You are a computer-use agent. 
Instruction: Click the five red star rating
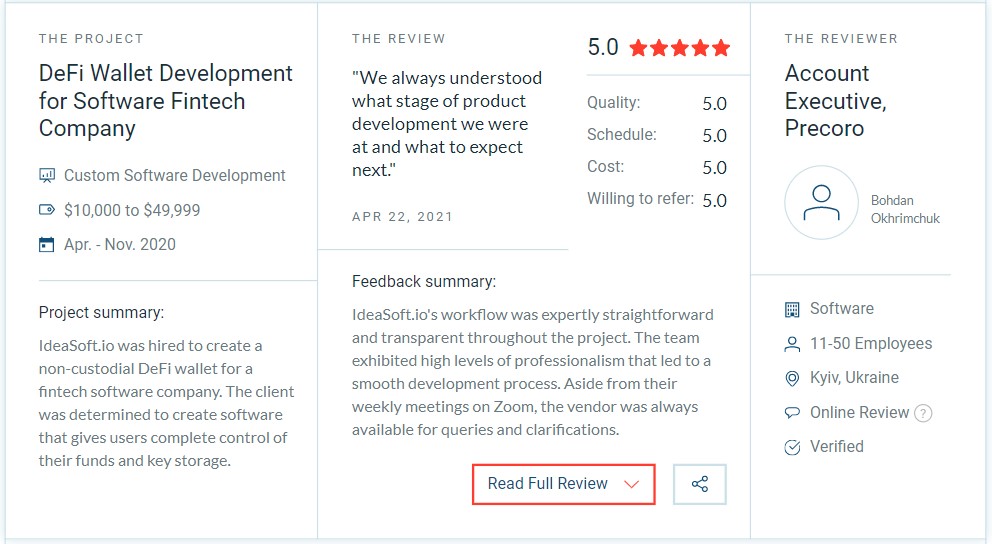pyautogui.click(x=680, y=48)
